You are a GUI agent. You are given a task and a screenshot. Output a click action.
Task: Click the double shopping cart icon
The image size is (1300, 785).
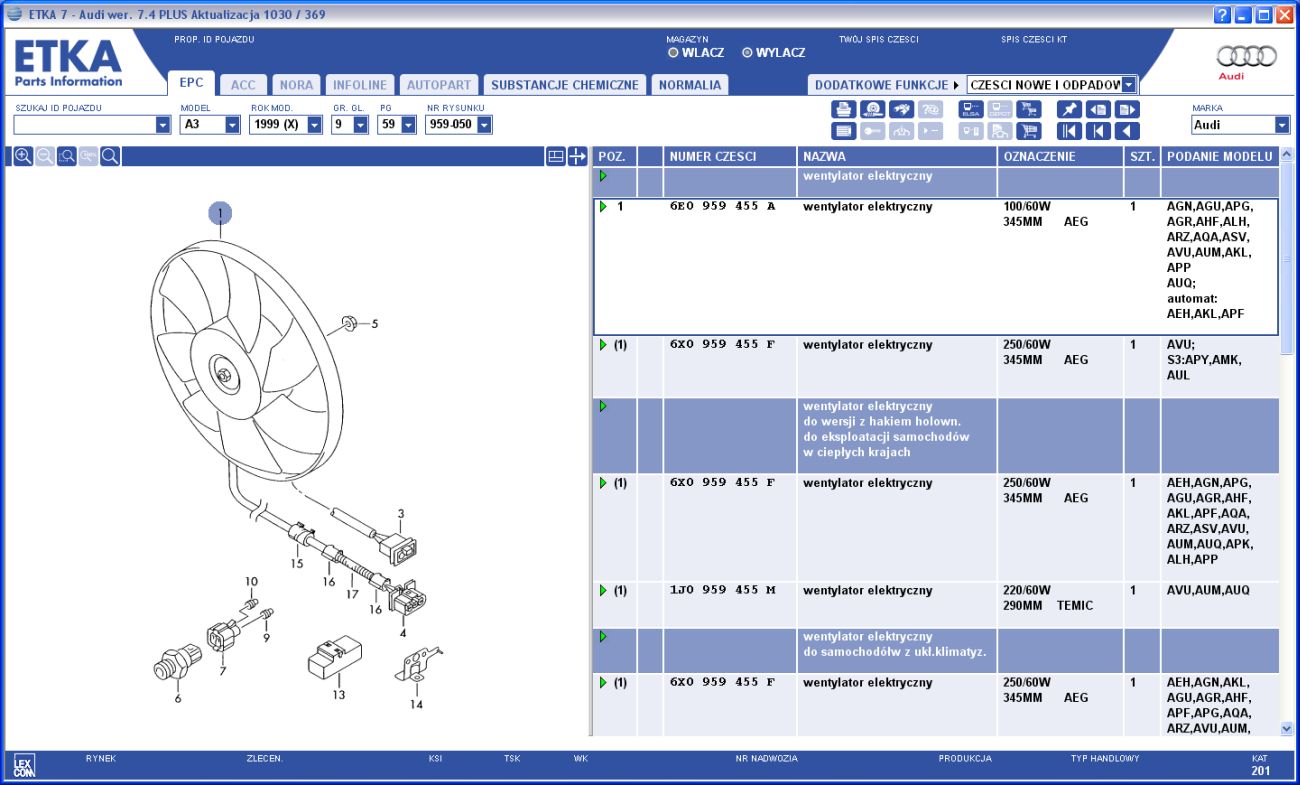(1028, 109)
